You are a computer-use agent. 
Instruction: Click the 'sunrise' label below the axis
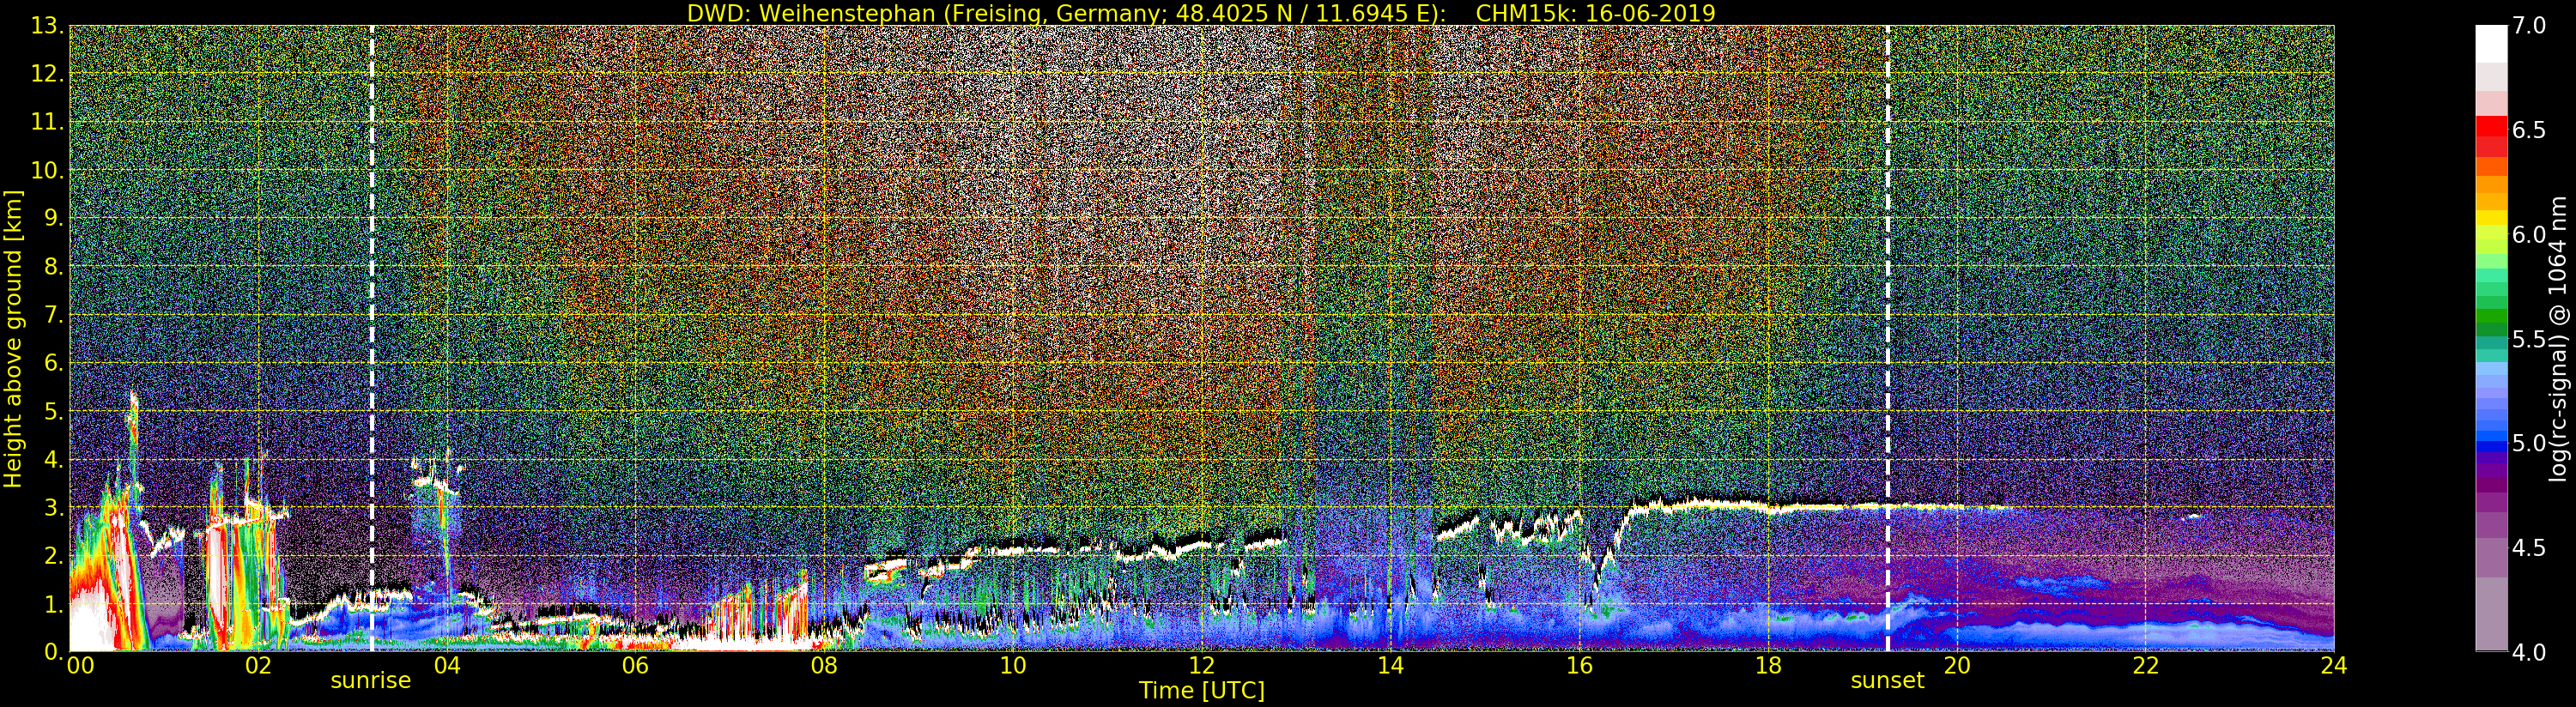pyautogui.click(x=371, y=681)
